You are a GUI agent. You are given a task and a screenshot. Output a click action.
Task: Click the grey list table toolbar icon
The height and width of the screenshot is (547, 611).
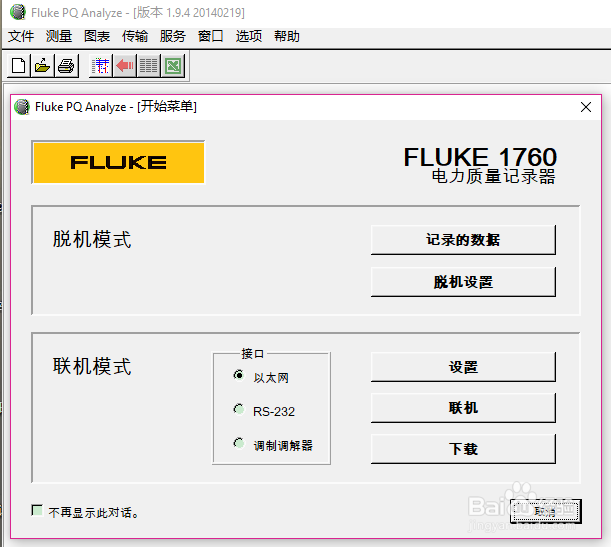pos(148,65)
